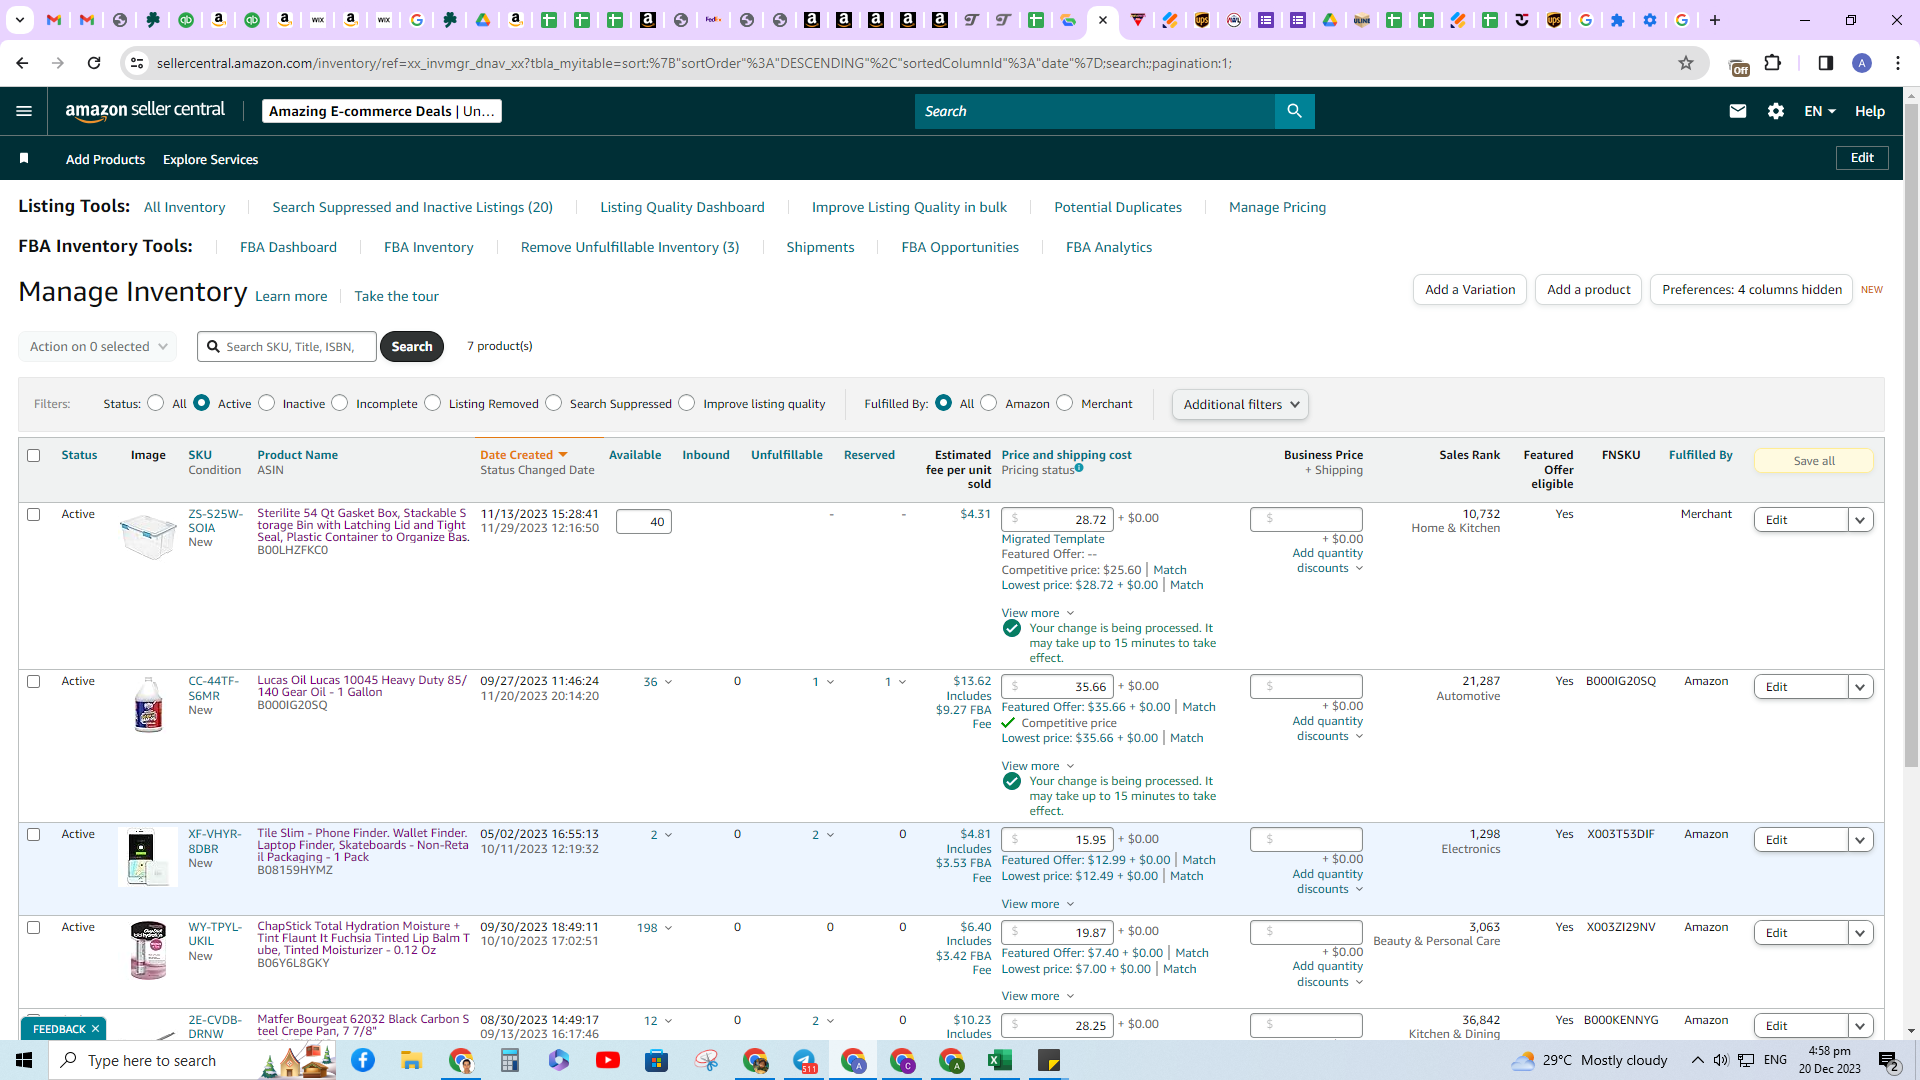The image size is (1920, 1080).
Task: Open the browser side panel
Action: [1826, 63]
